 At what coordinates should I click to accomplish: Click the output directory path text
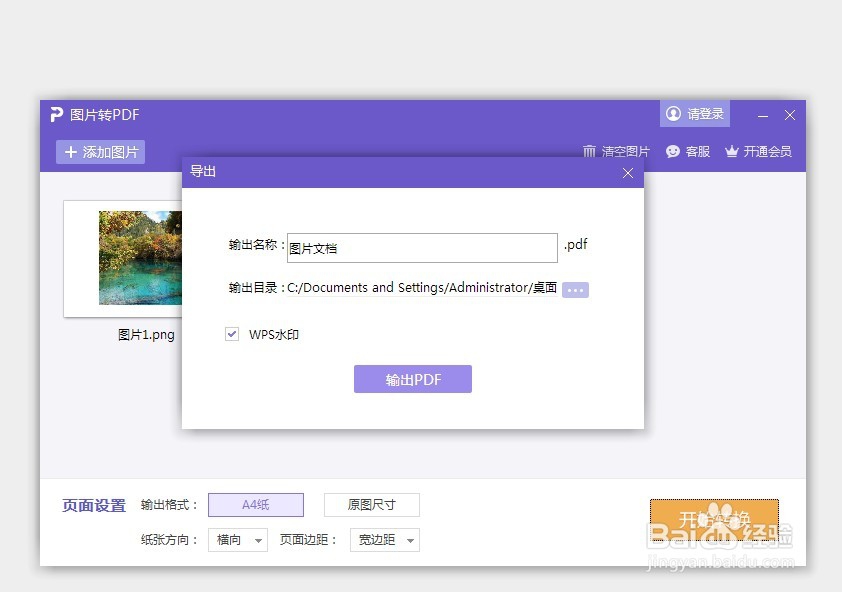422,288
